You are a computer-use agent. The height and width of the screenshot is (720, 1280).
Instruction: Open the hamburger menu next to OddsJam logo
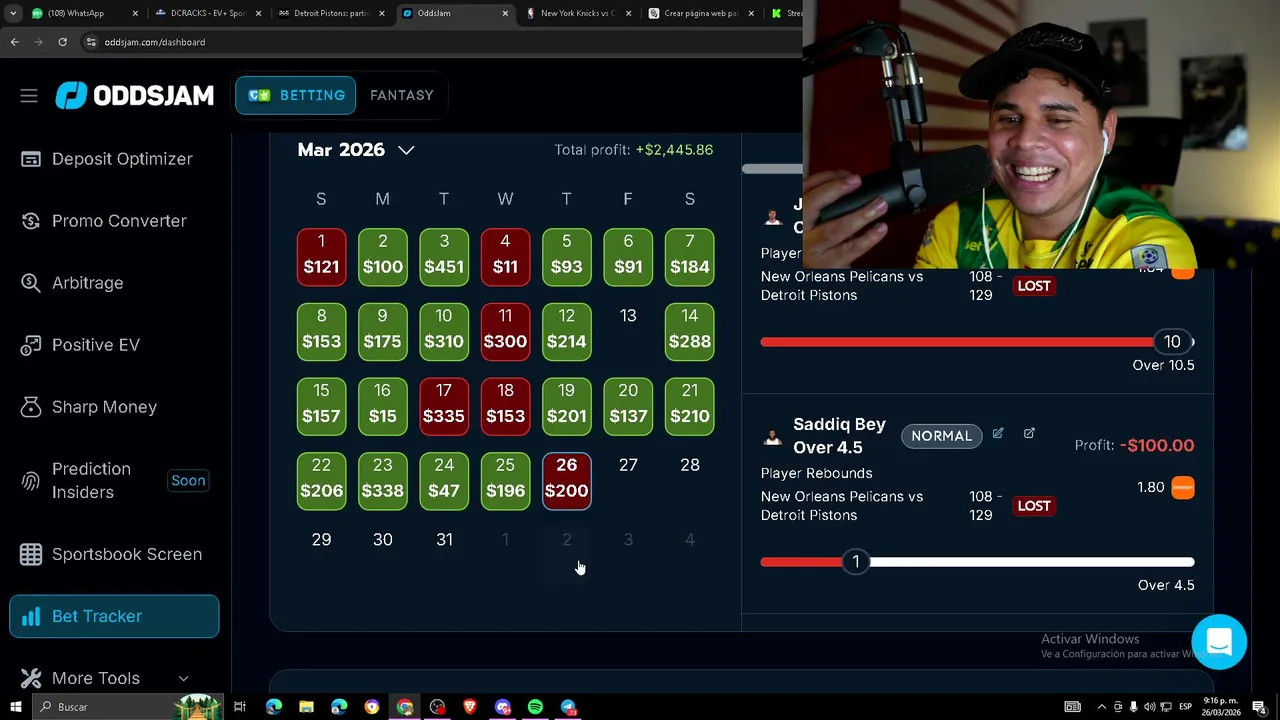[x=28, y=95]
